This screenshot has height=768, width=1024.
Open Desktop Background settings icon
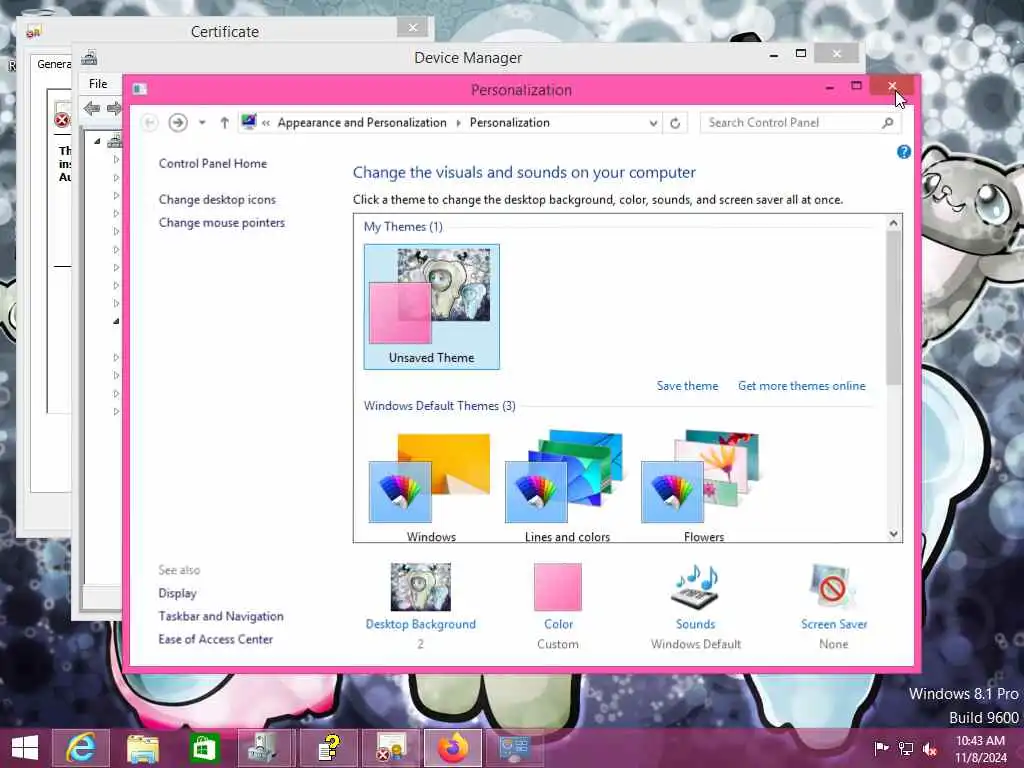[421, 586]
